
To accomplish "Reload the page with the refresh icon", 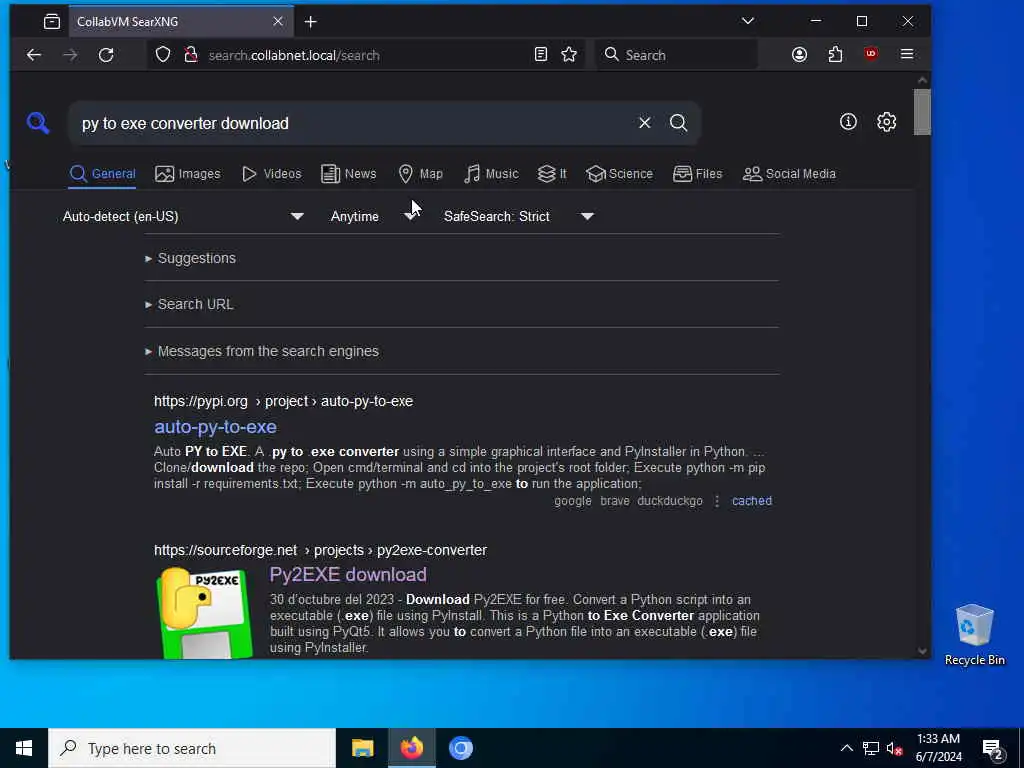I will [106, 55].
